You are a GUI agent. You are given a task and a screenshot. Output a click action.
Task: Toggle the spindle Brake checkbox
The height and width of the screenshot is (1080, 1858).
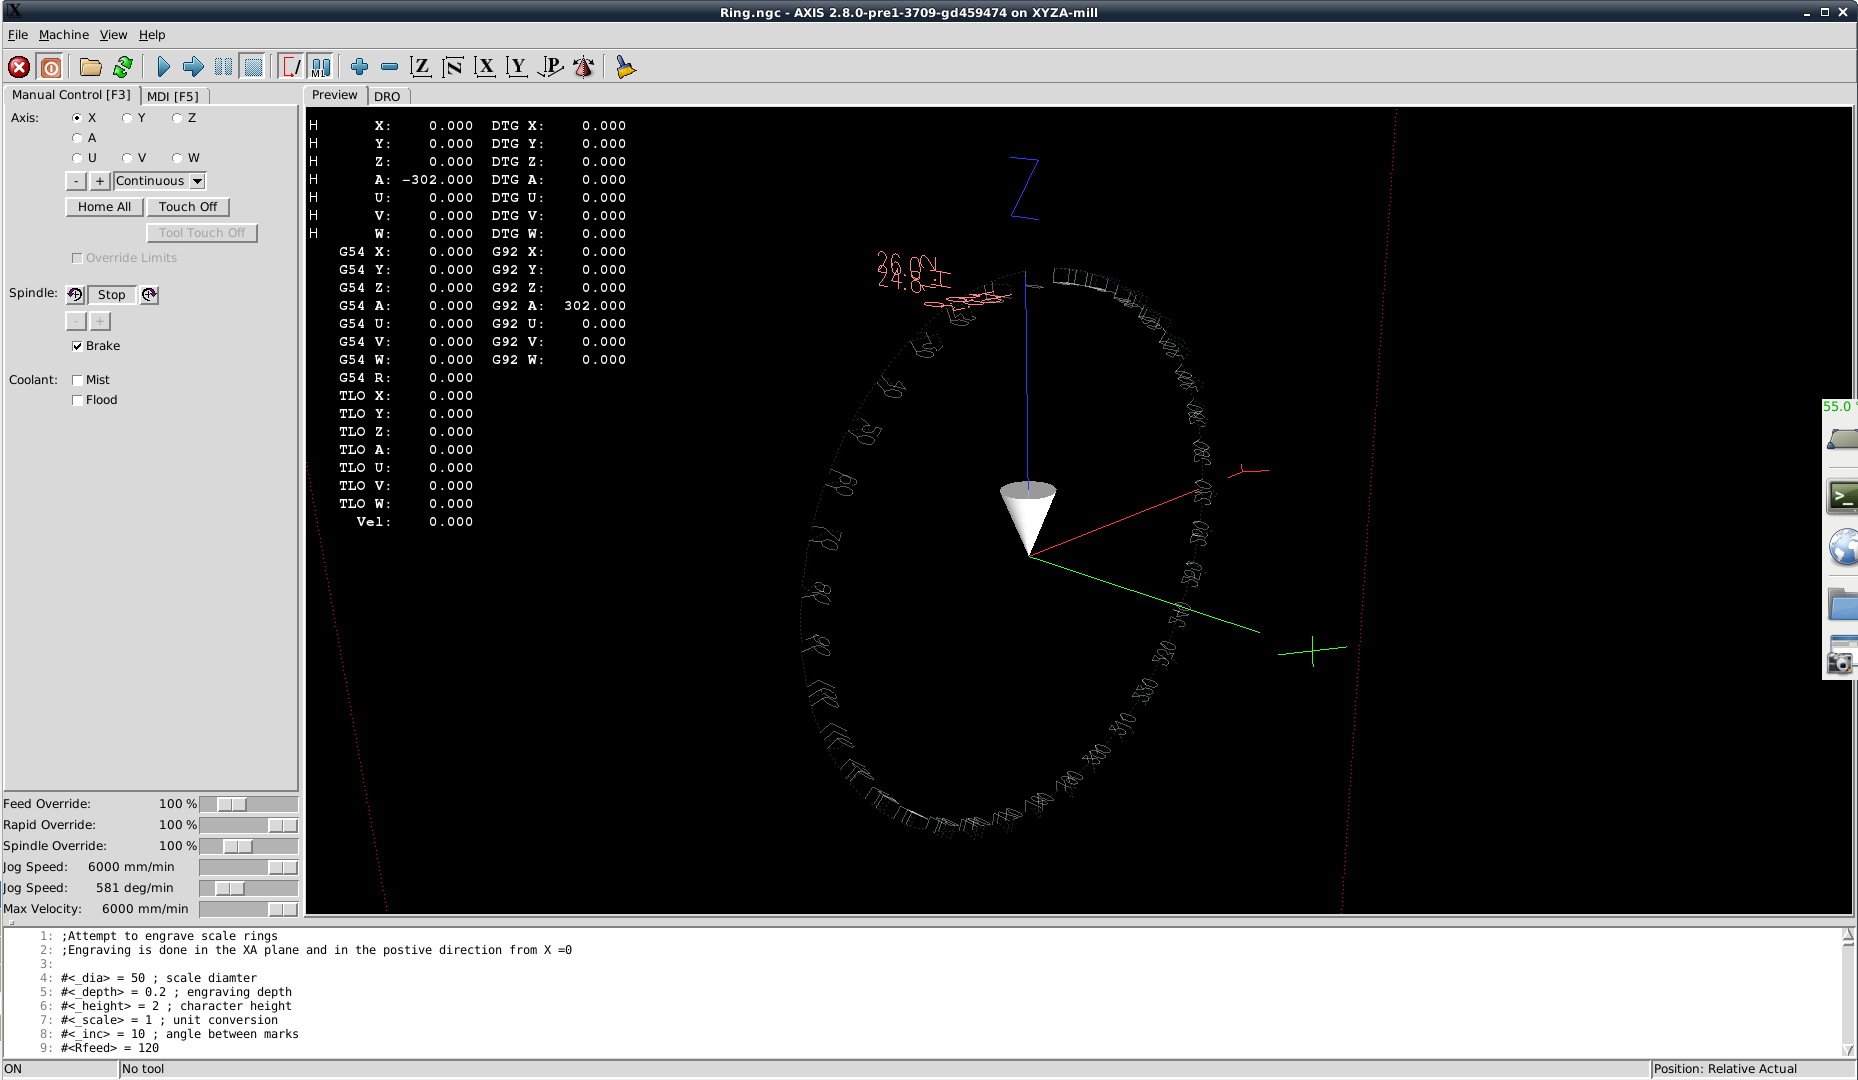[77, 346]
